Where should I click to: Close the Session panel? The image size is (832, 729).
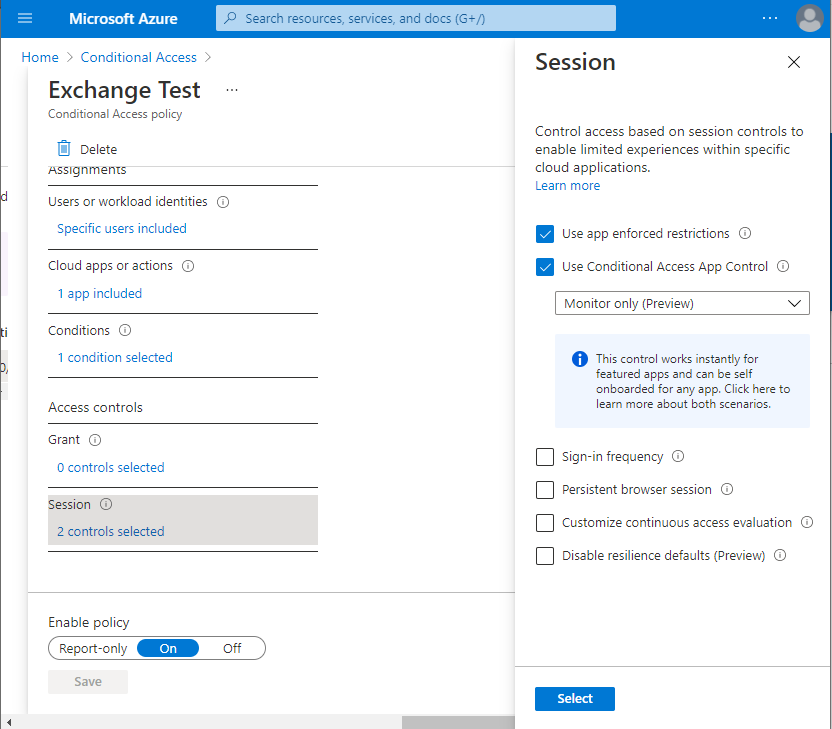[793, 62]
